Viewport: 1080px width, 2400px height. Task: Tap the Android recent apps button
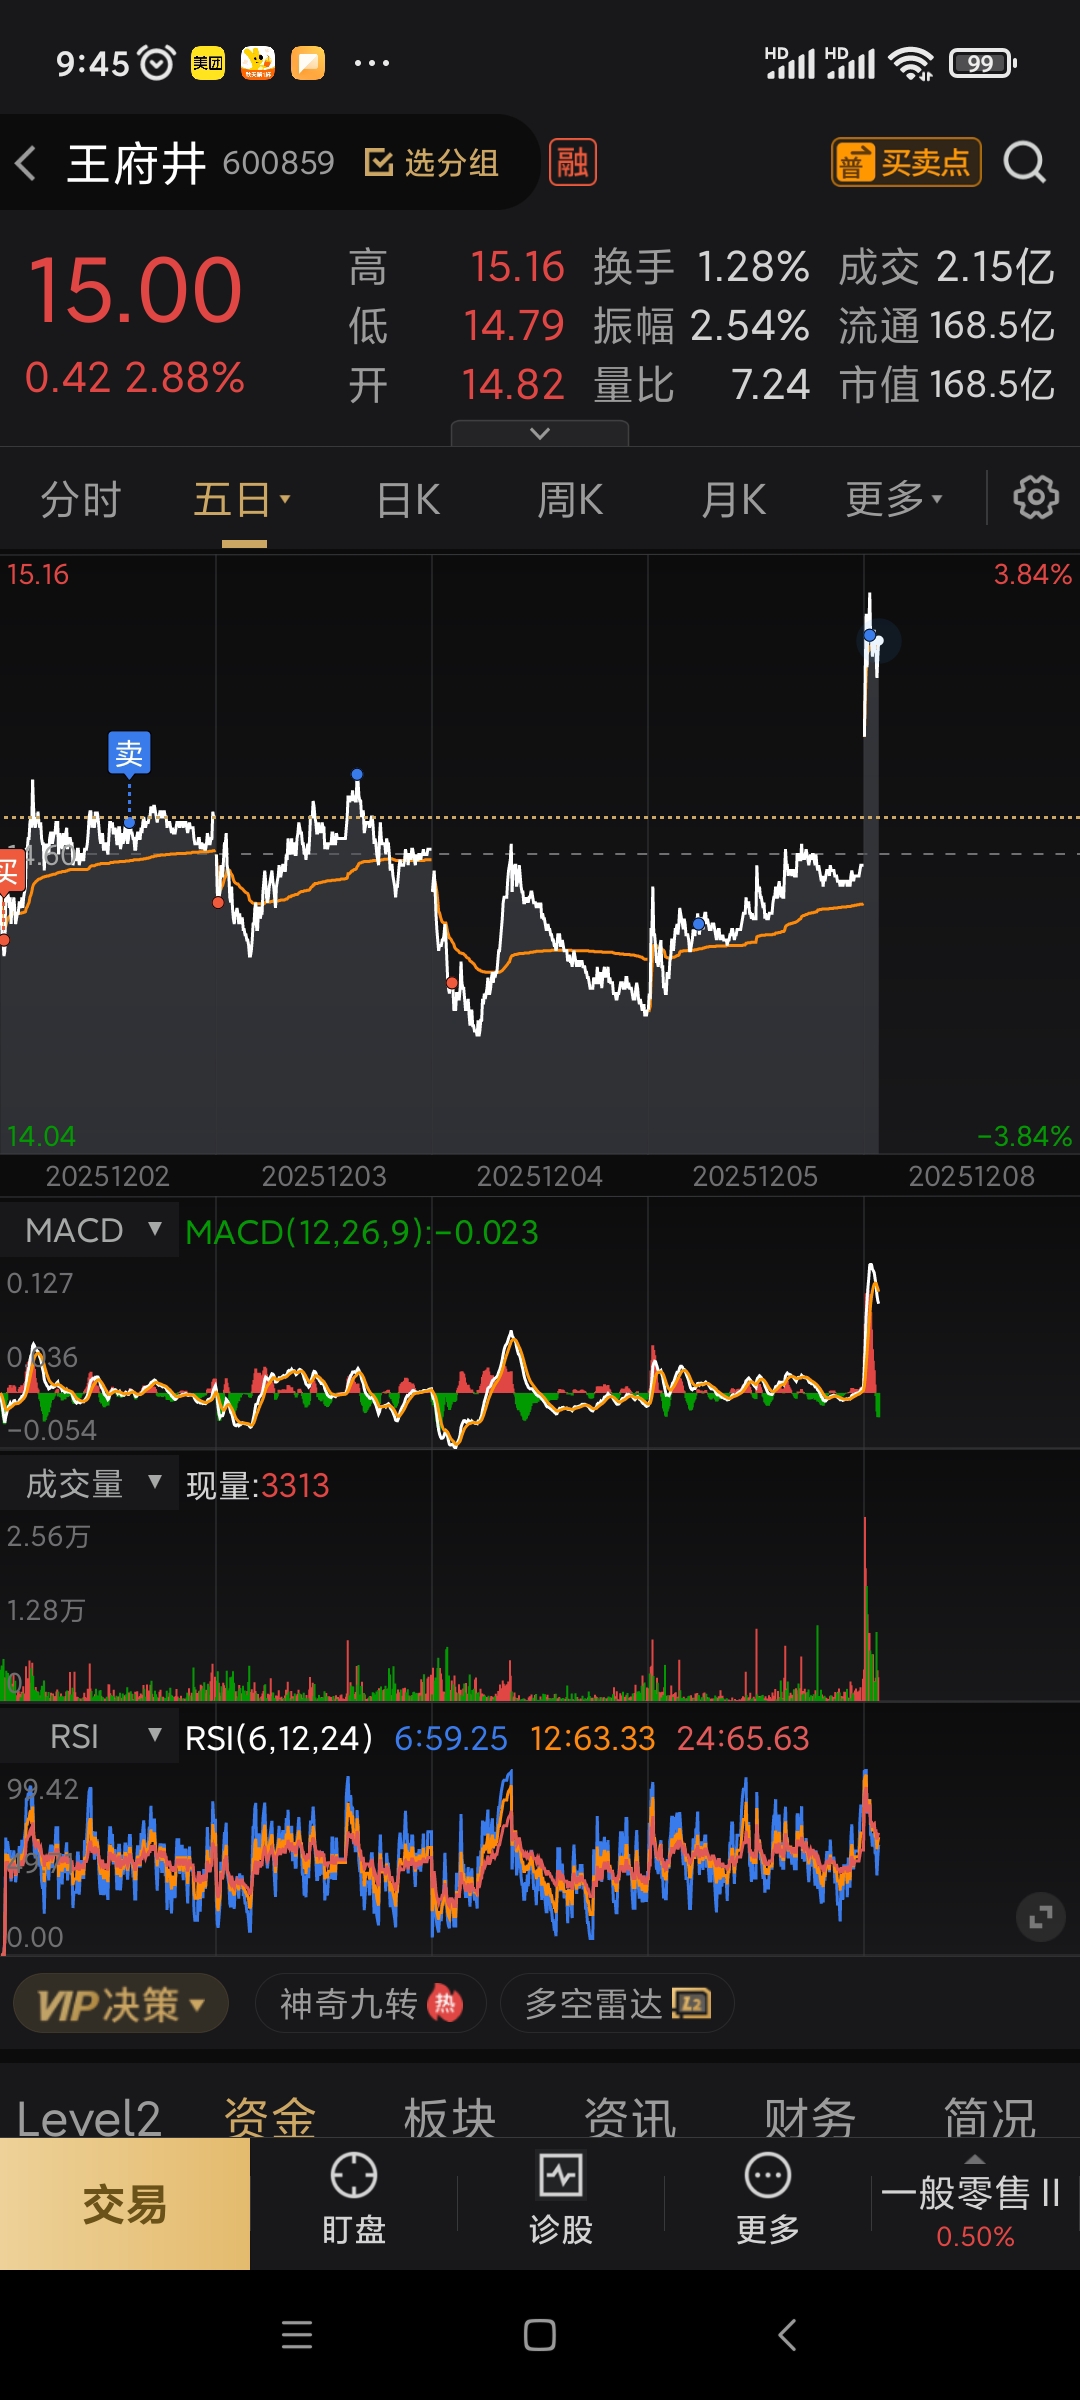pos(297,2335)
